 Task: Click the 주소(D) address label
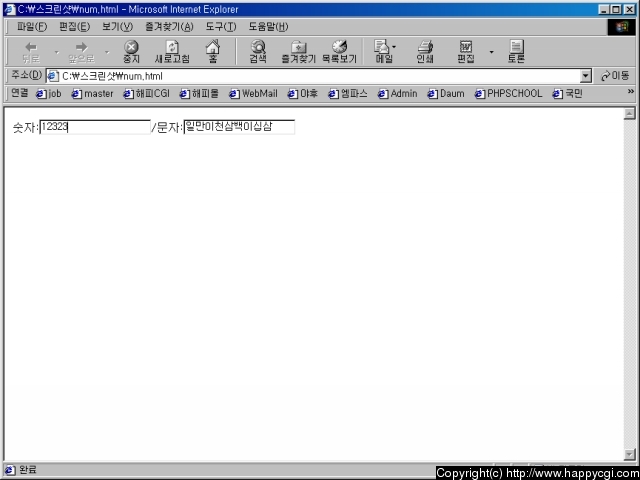(x=26, y=75)
